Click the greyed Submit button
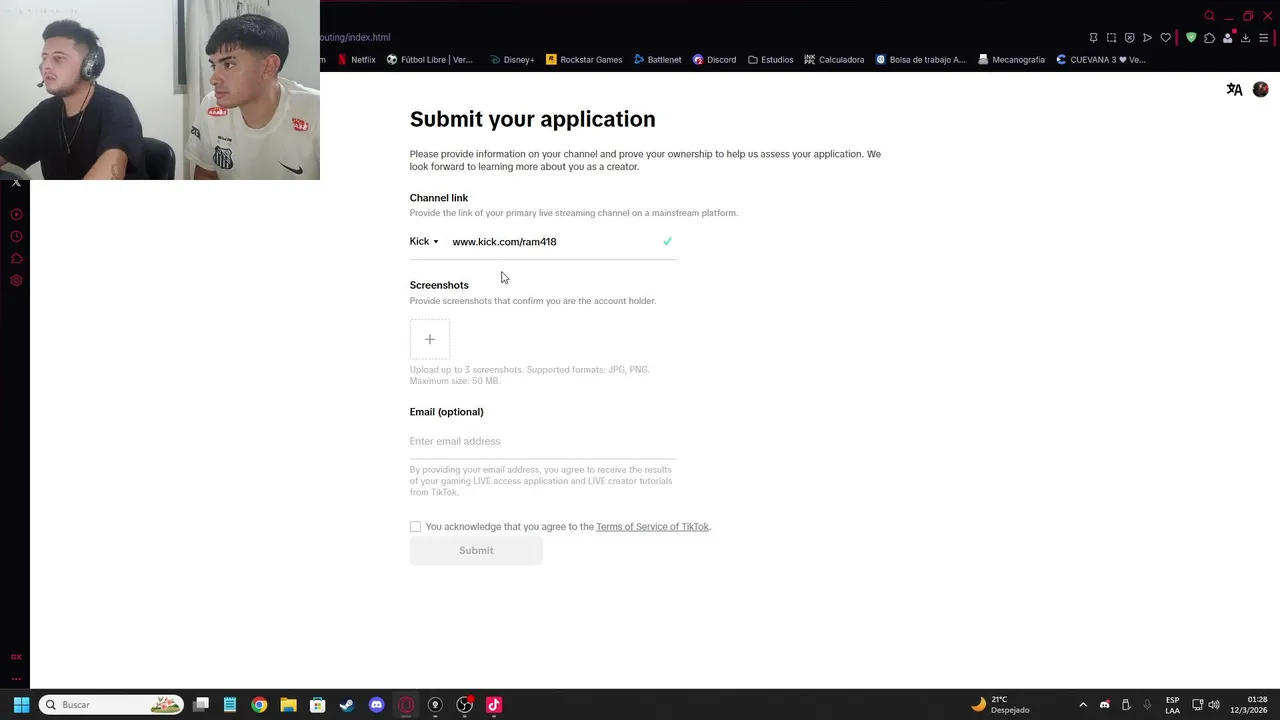Image resolution: width=1280 pixels, height=720 pixels. pyautogui.click(x=476, y=550)
